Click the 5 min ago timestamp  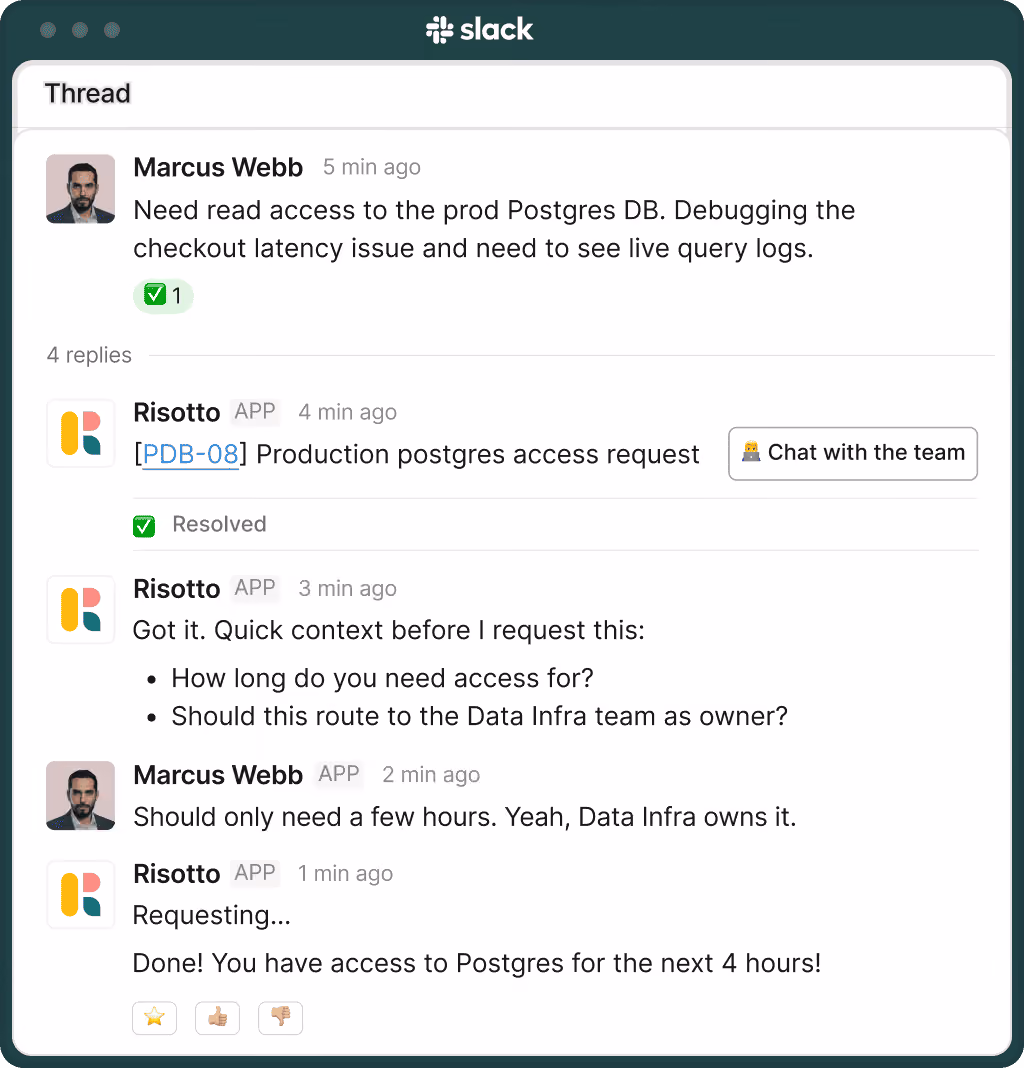coord(372,167)
